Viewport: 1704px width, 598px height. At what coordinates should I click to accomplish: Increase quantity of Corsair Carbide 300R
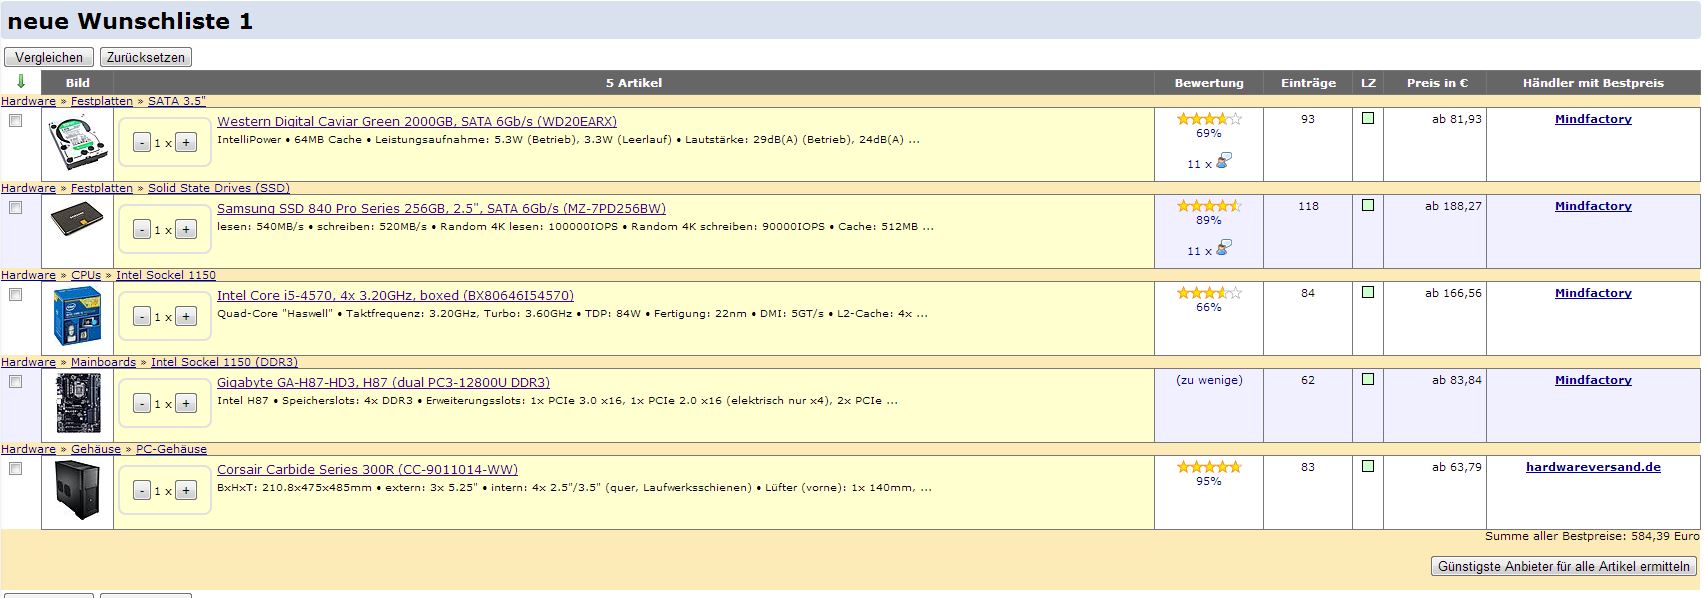(x=186, y=491)
